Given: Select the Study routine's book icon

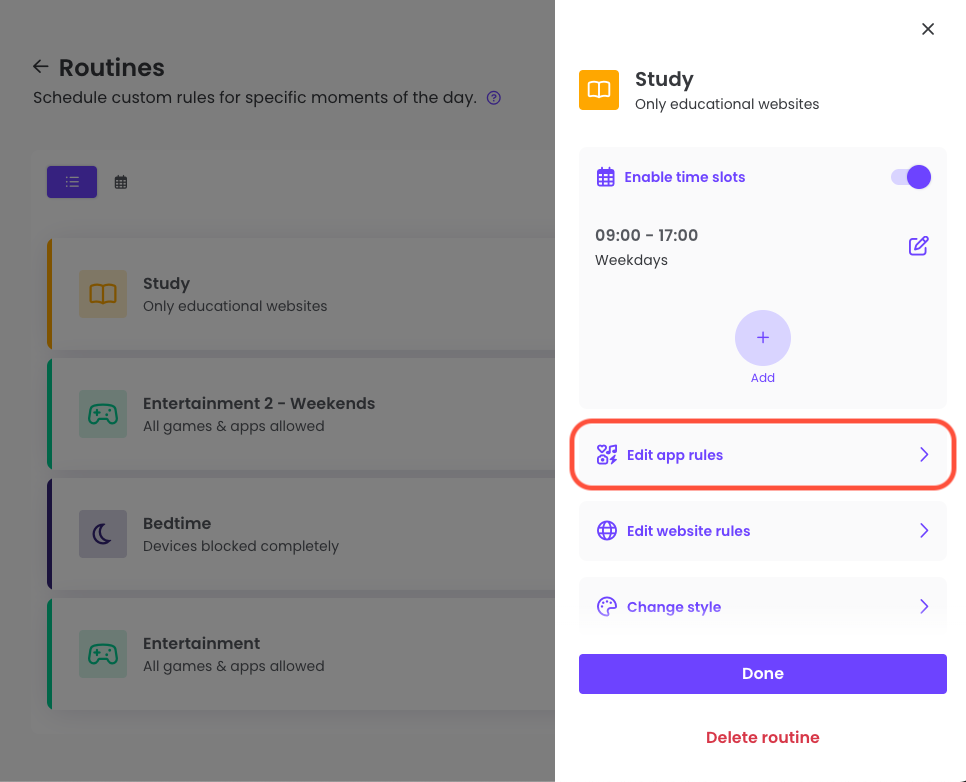Looking at the screenshot, I should pos(103,293).
